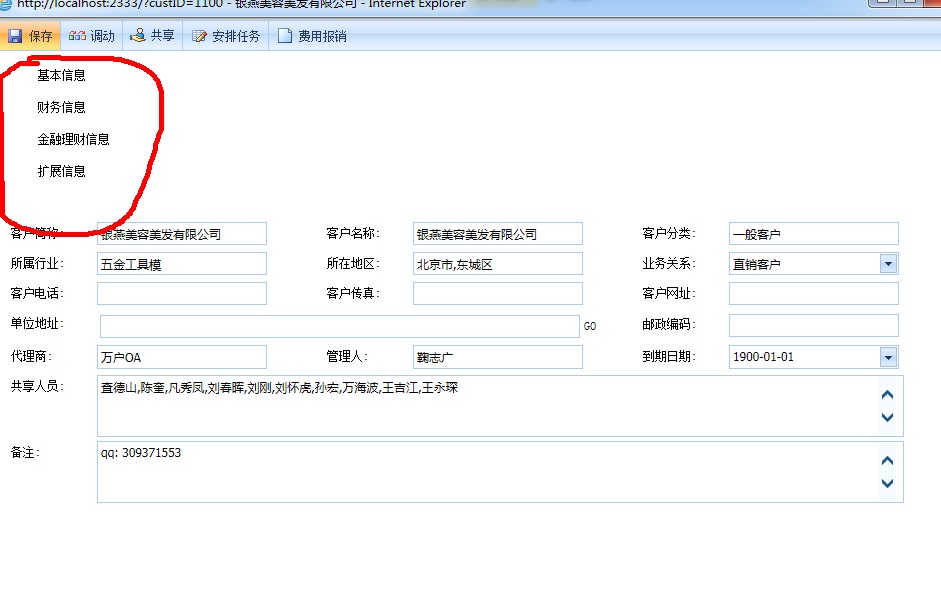Click inside the 客户网址 input field
This screenshot has height=614, width=941.
[x=812, y=293]
